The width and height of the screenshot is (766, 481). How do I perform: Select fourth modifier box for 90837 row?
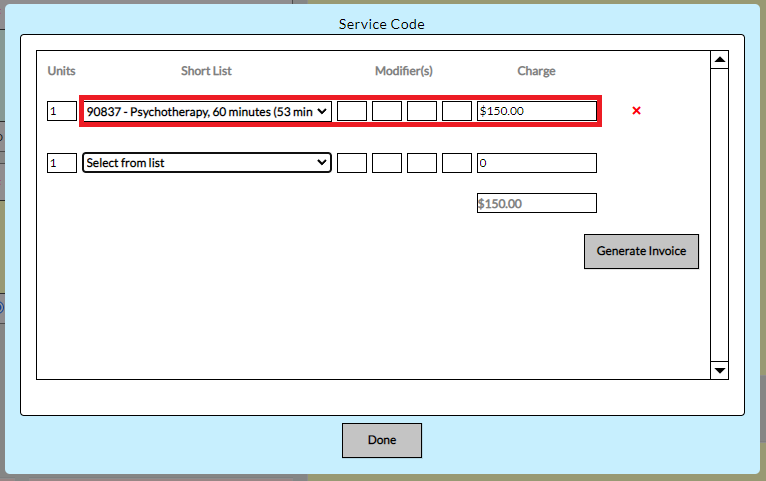[x=457, y=111]
